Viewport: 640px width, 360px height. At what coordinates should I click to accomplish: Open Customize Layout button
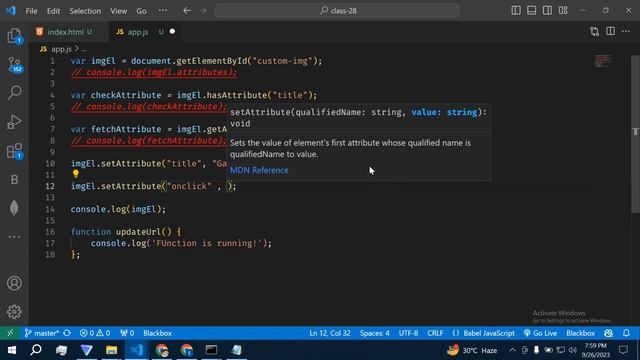pos(563,11)
